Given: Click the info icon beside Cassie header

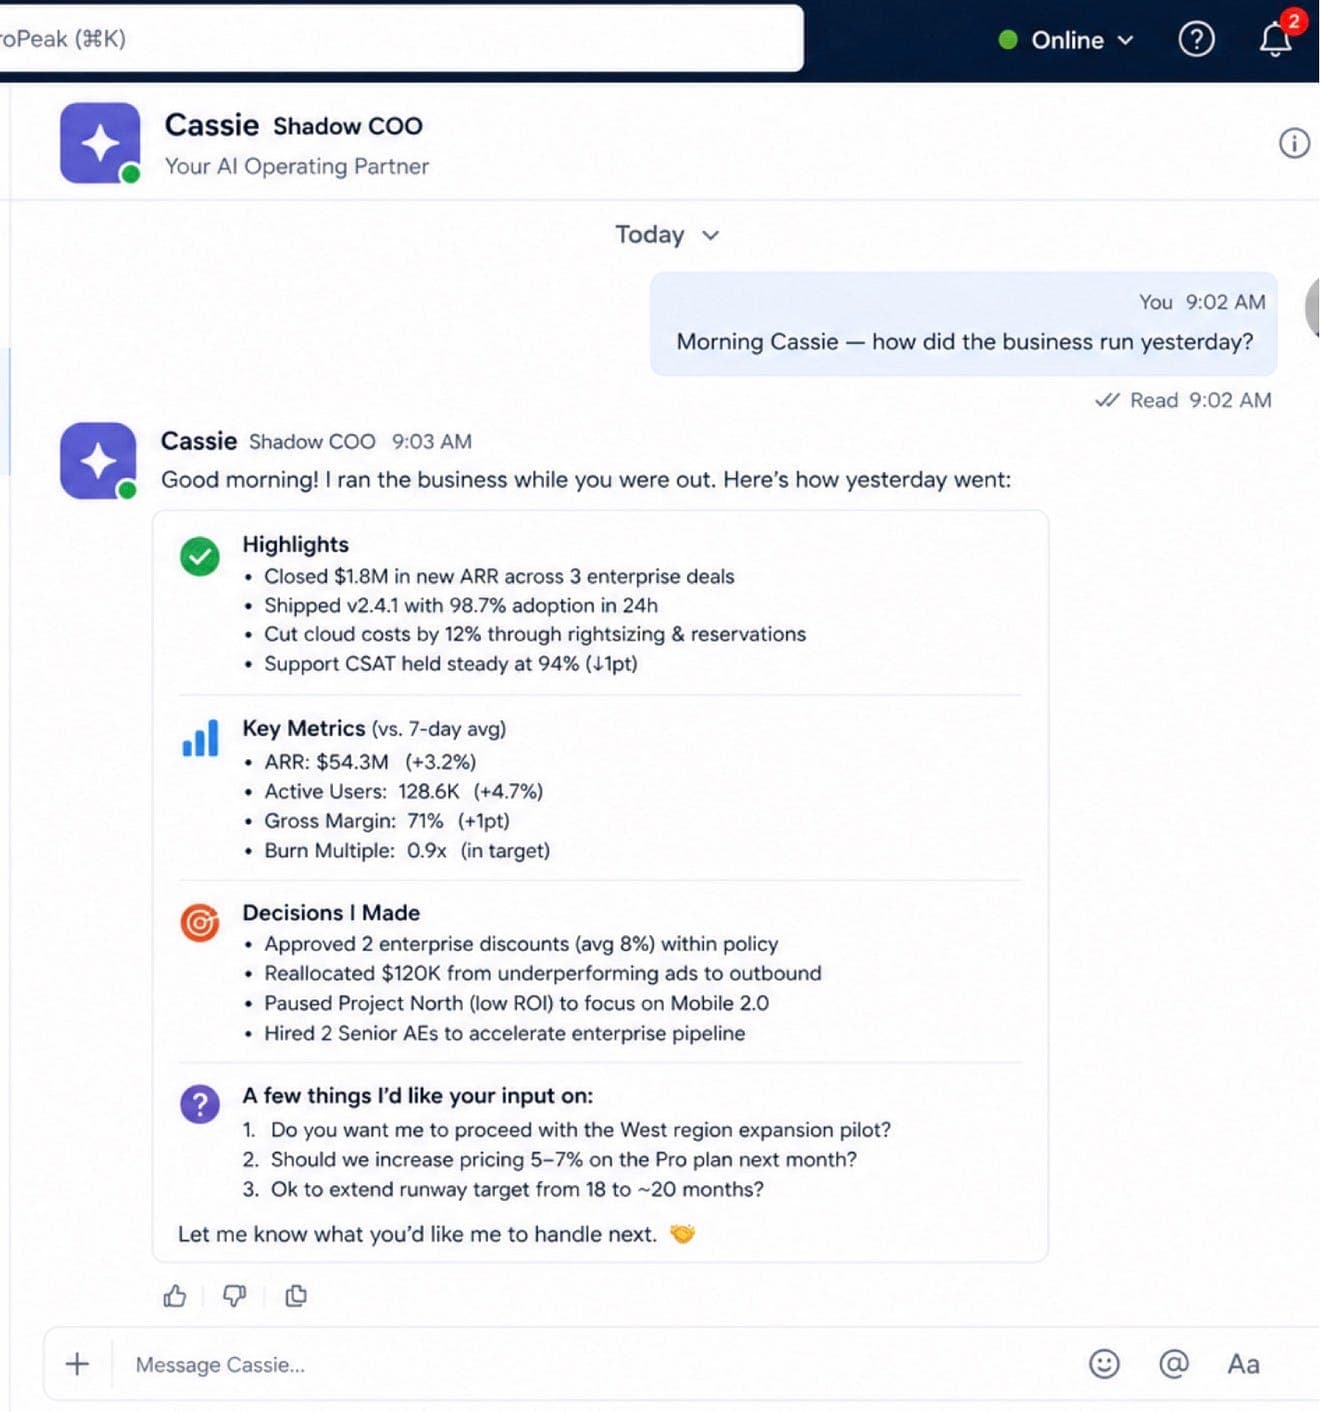Looking at the screenshot, I should [1294, 143].
